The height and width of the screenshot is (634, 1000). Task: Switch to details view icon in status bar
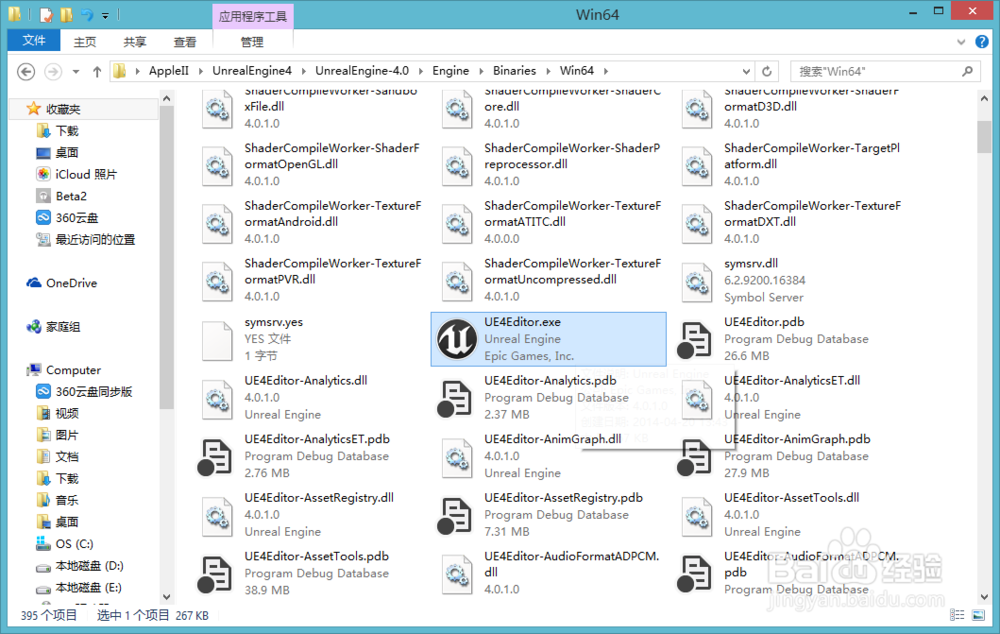click(957, 615)
